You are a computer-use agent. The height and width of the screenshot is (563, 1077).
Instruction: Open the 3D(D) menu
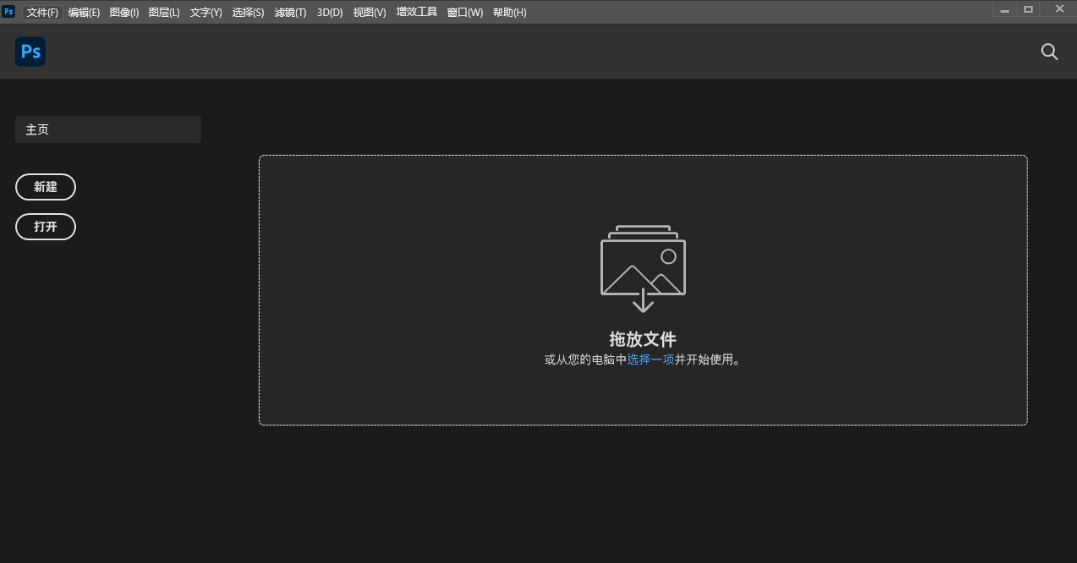[330, 12]
